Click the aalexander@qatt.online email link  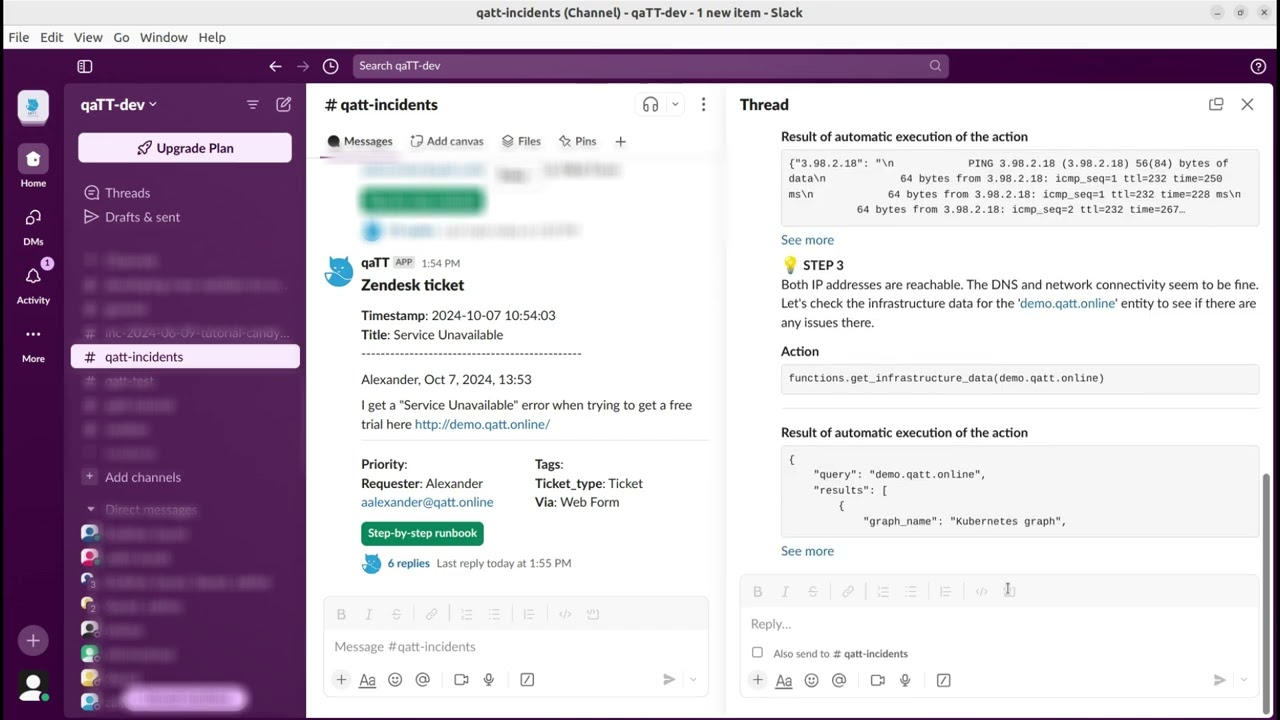(427, 502)
